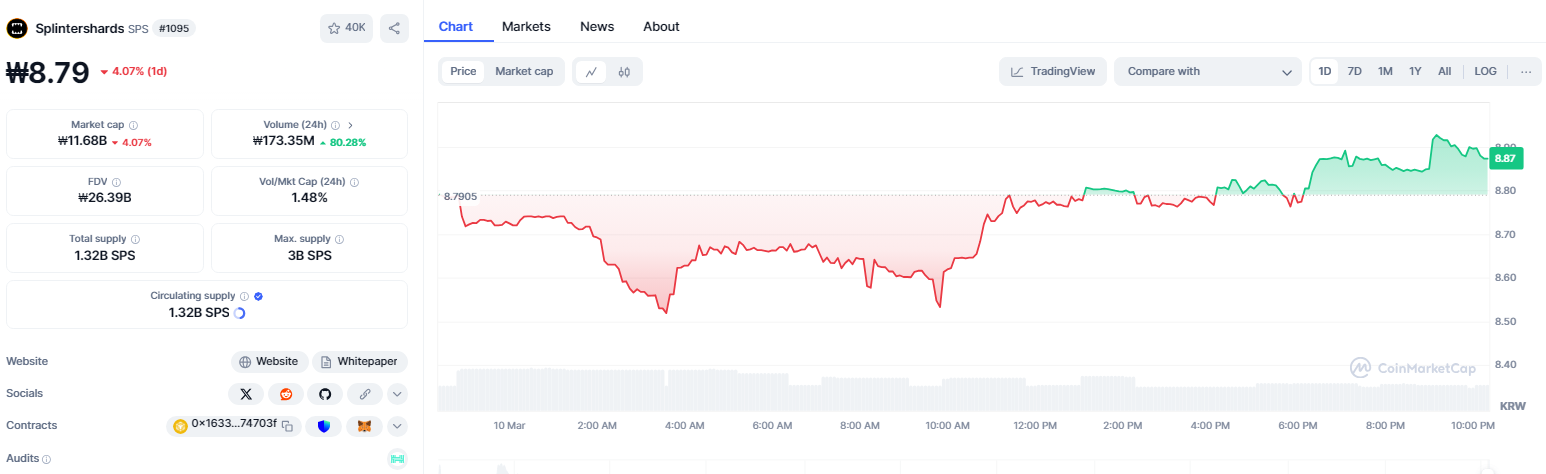Viewport: 1546px width, 474px height.
Task: Open the Compare with dropdown
Action: tap(1208, 71)
